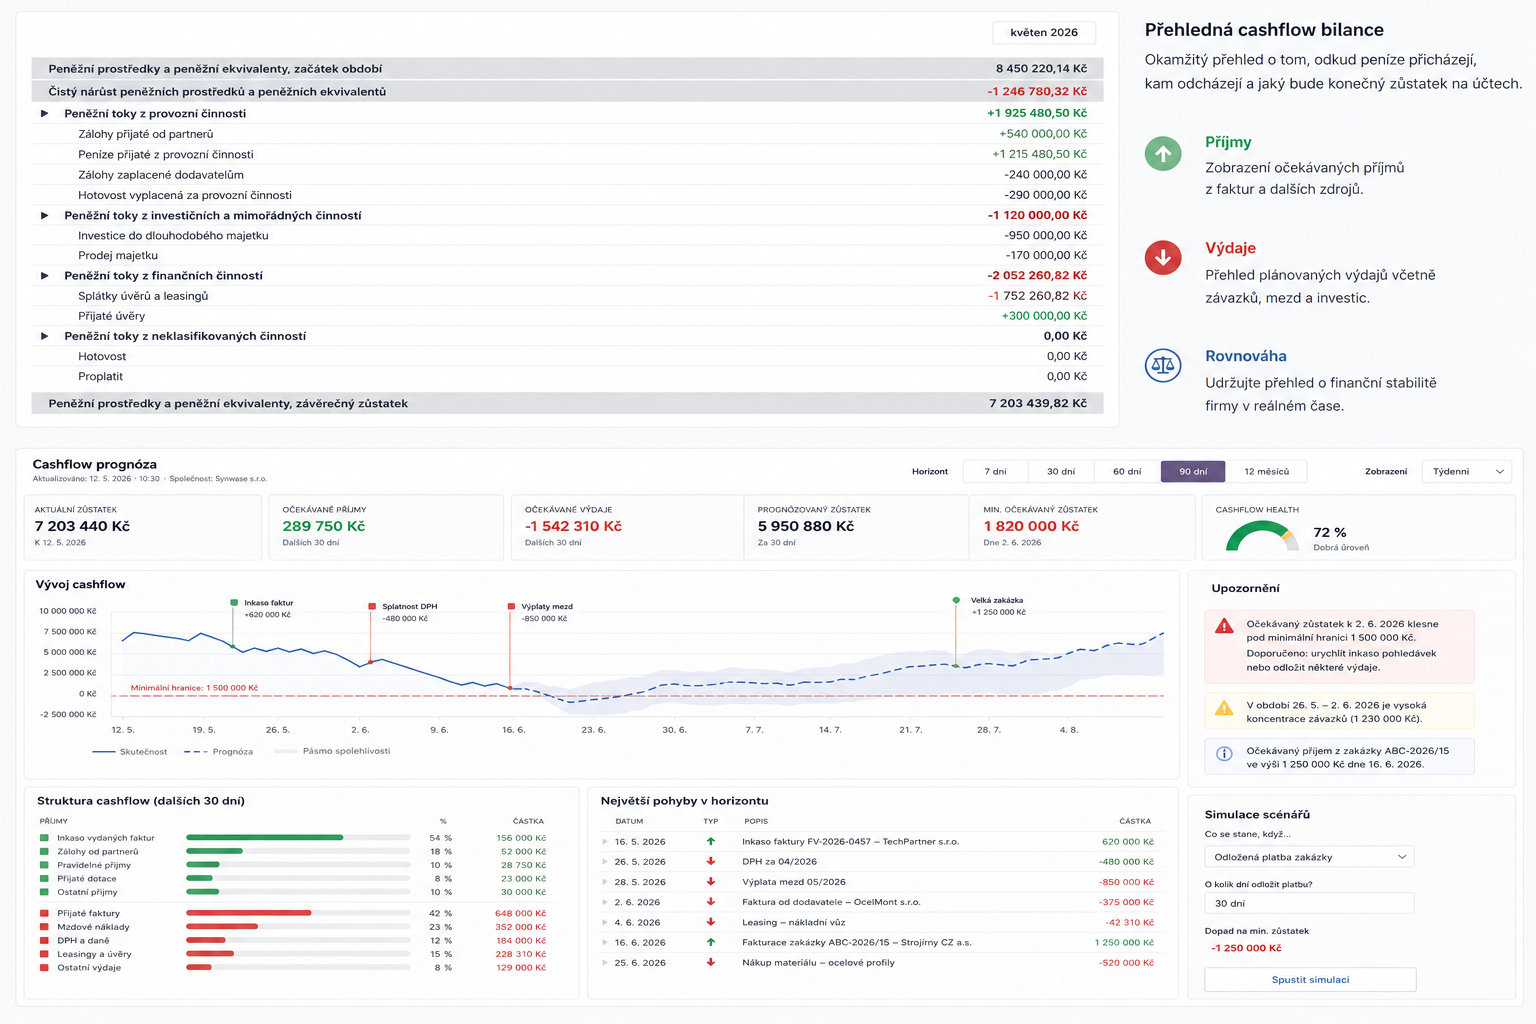Click the Přijaté faktury red progress bar
Screen dimensions: 1536x1024
pos(298,913)
